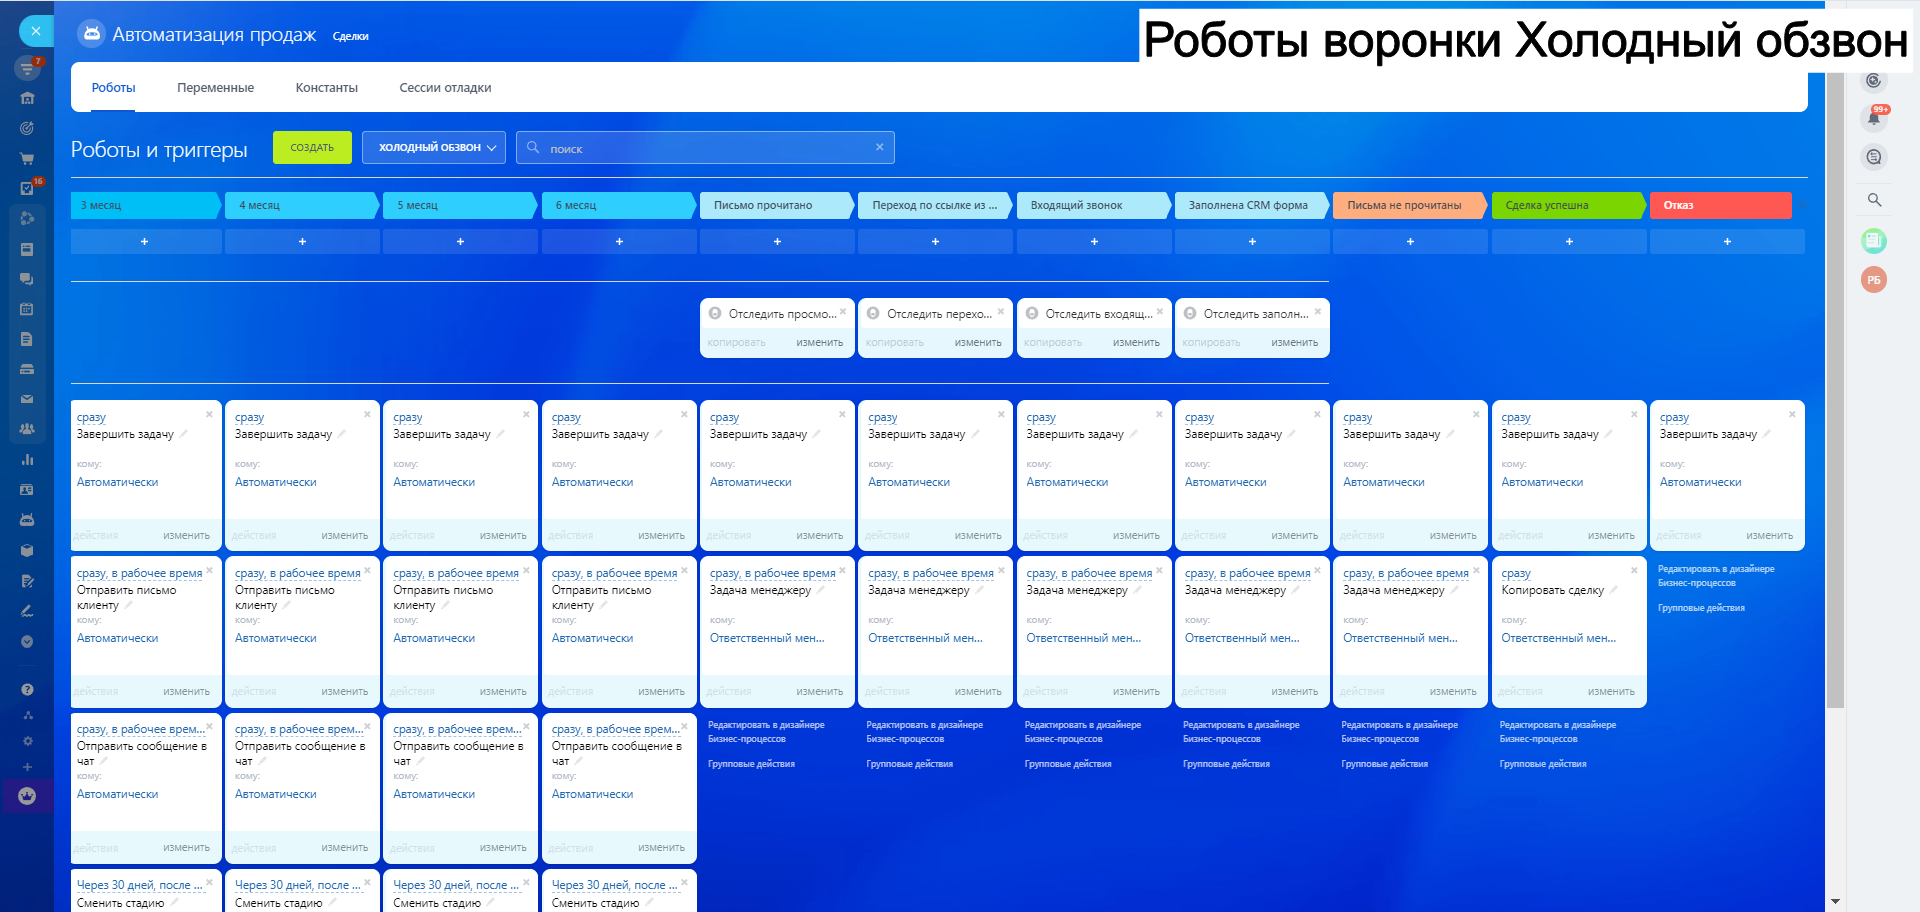This screenshot has height=912, width=1920.
Task: Open the mail envelope icon in sidebar
Action: point(27,399)
